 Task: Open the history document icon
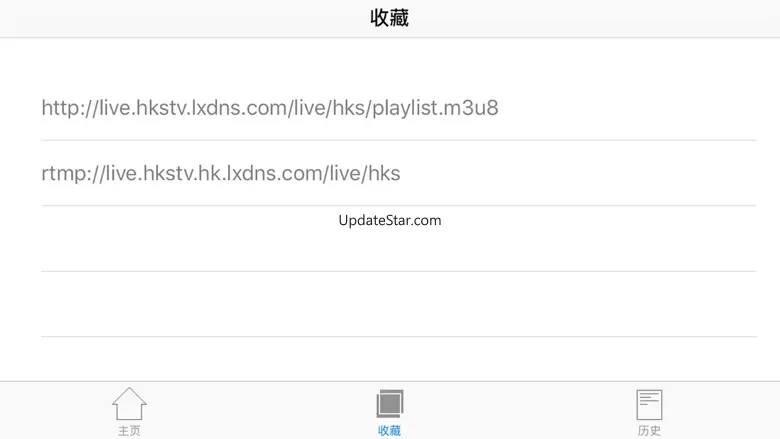click(649, 404)
